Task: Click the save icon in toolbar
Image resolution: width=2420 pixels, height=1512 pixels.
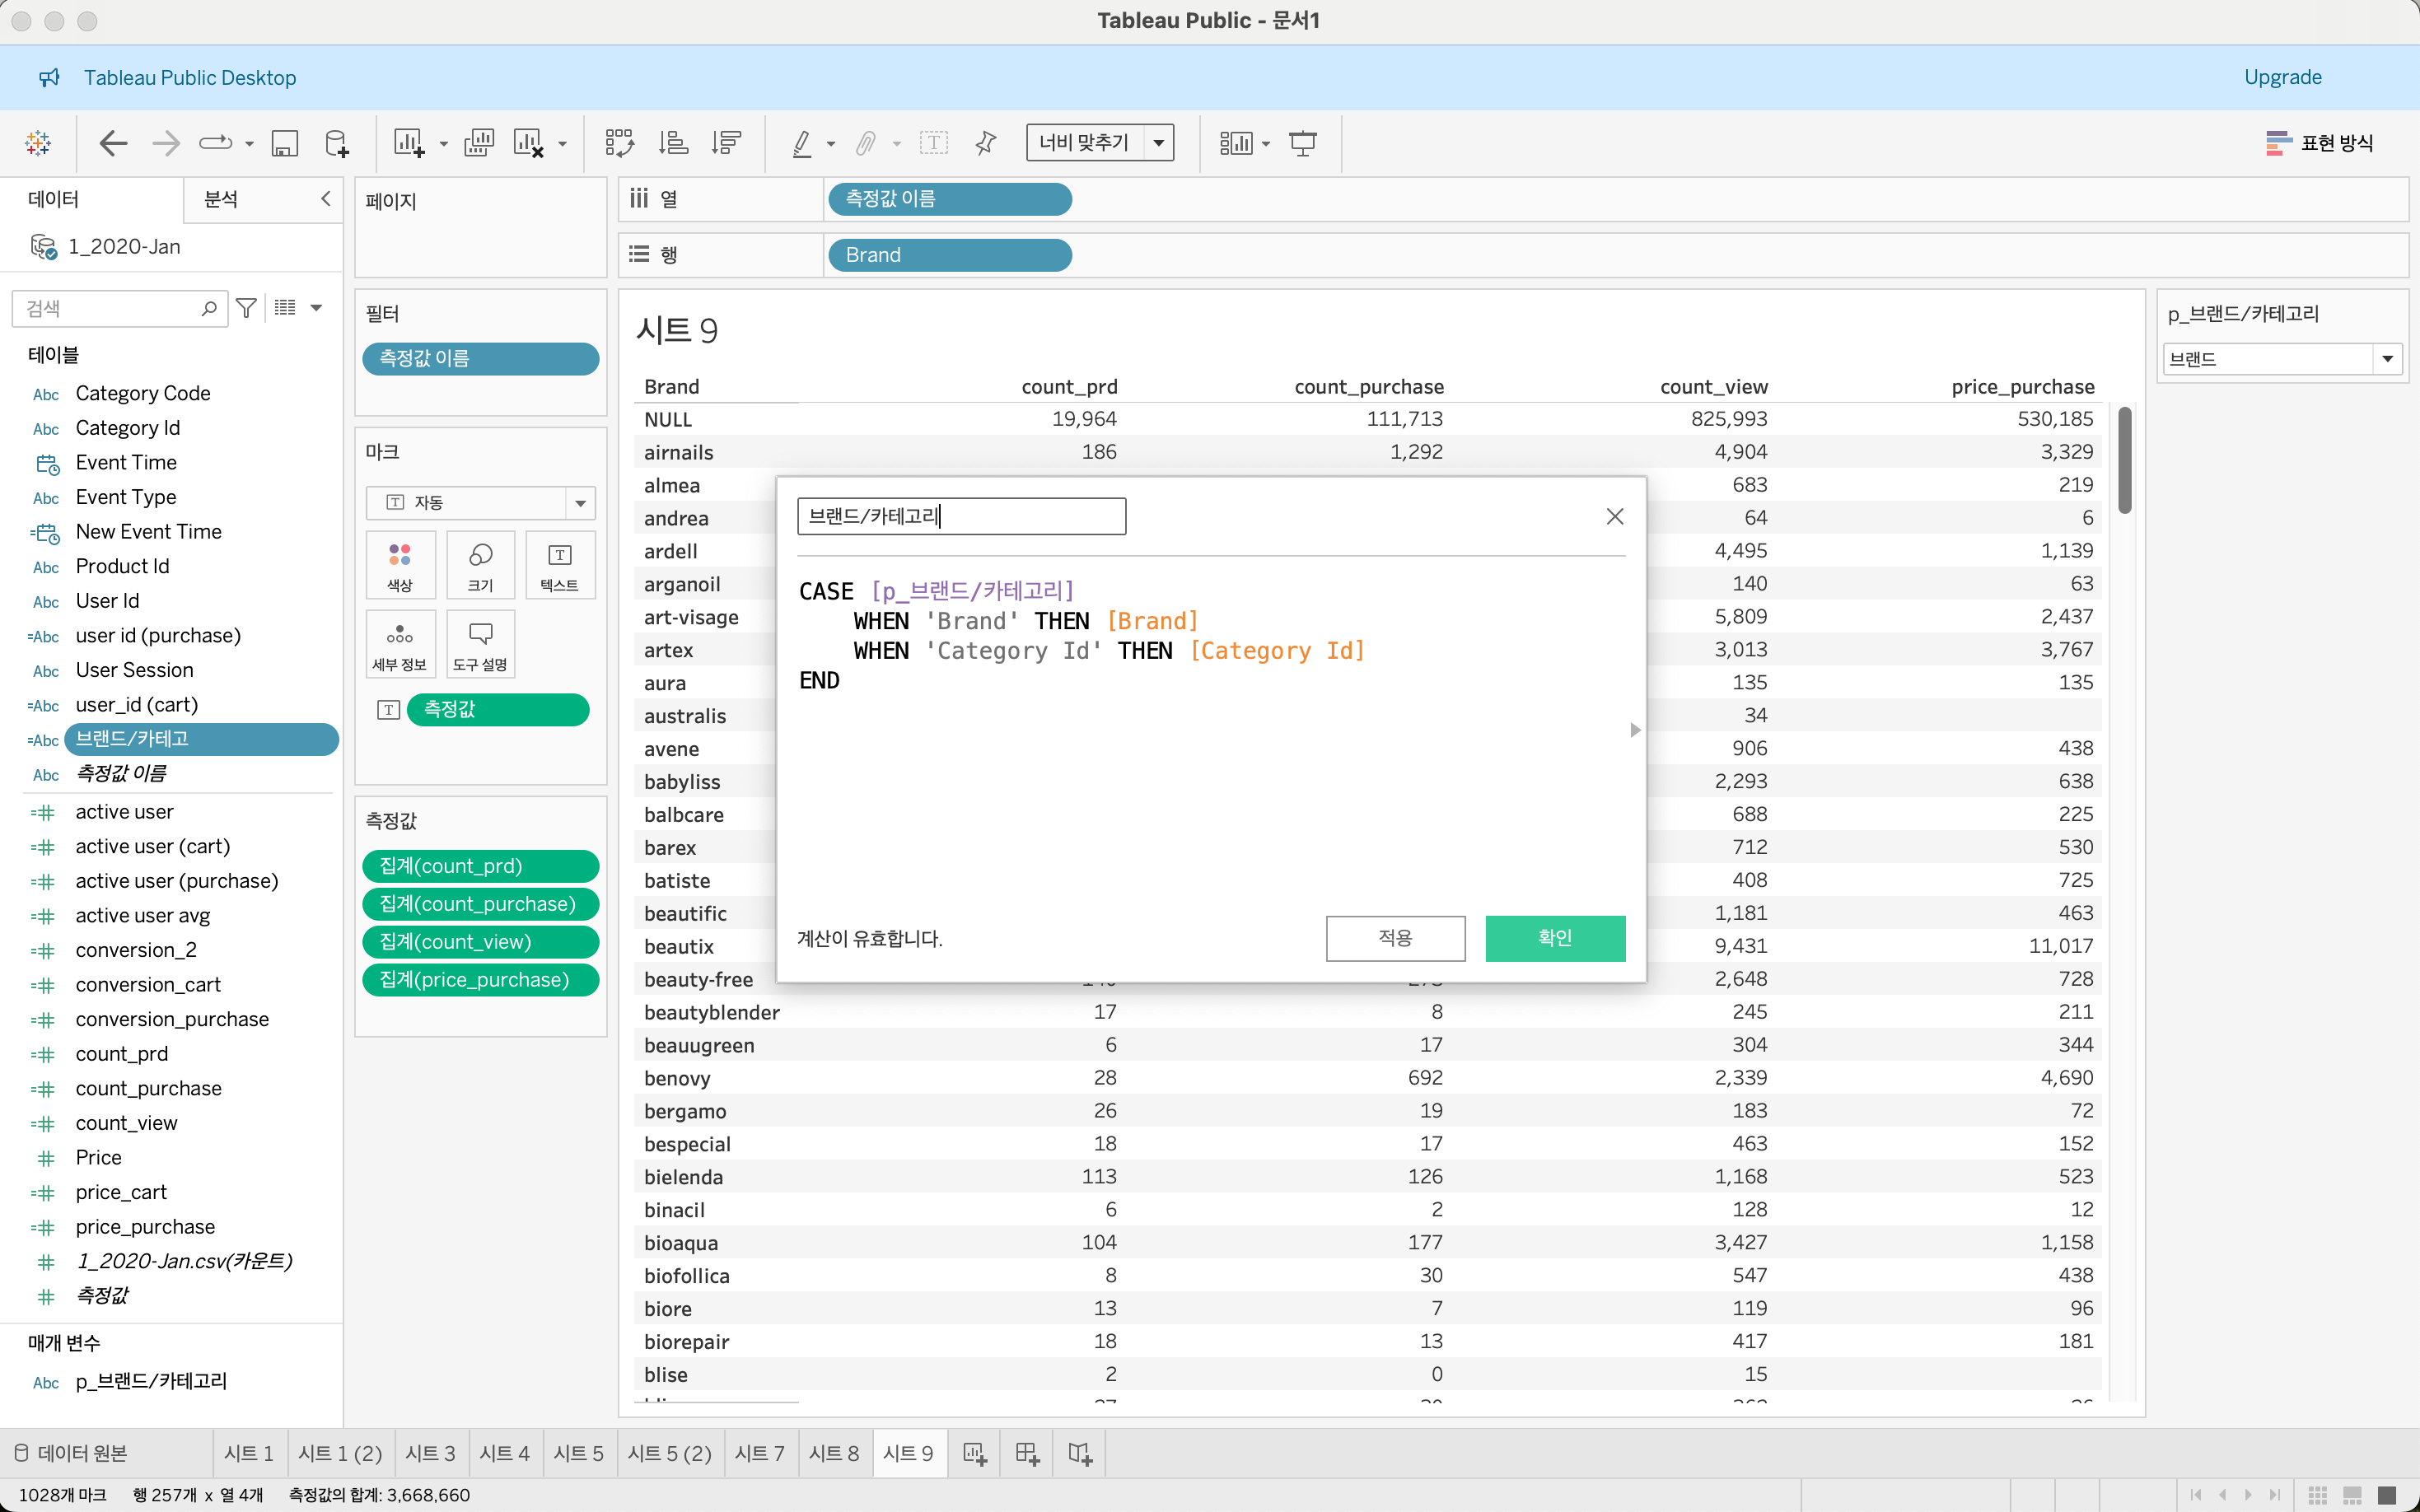Action: tap(285, 143)
